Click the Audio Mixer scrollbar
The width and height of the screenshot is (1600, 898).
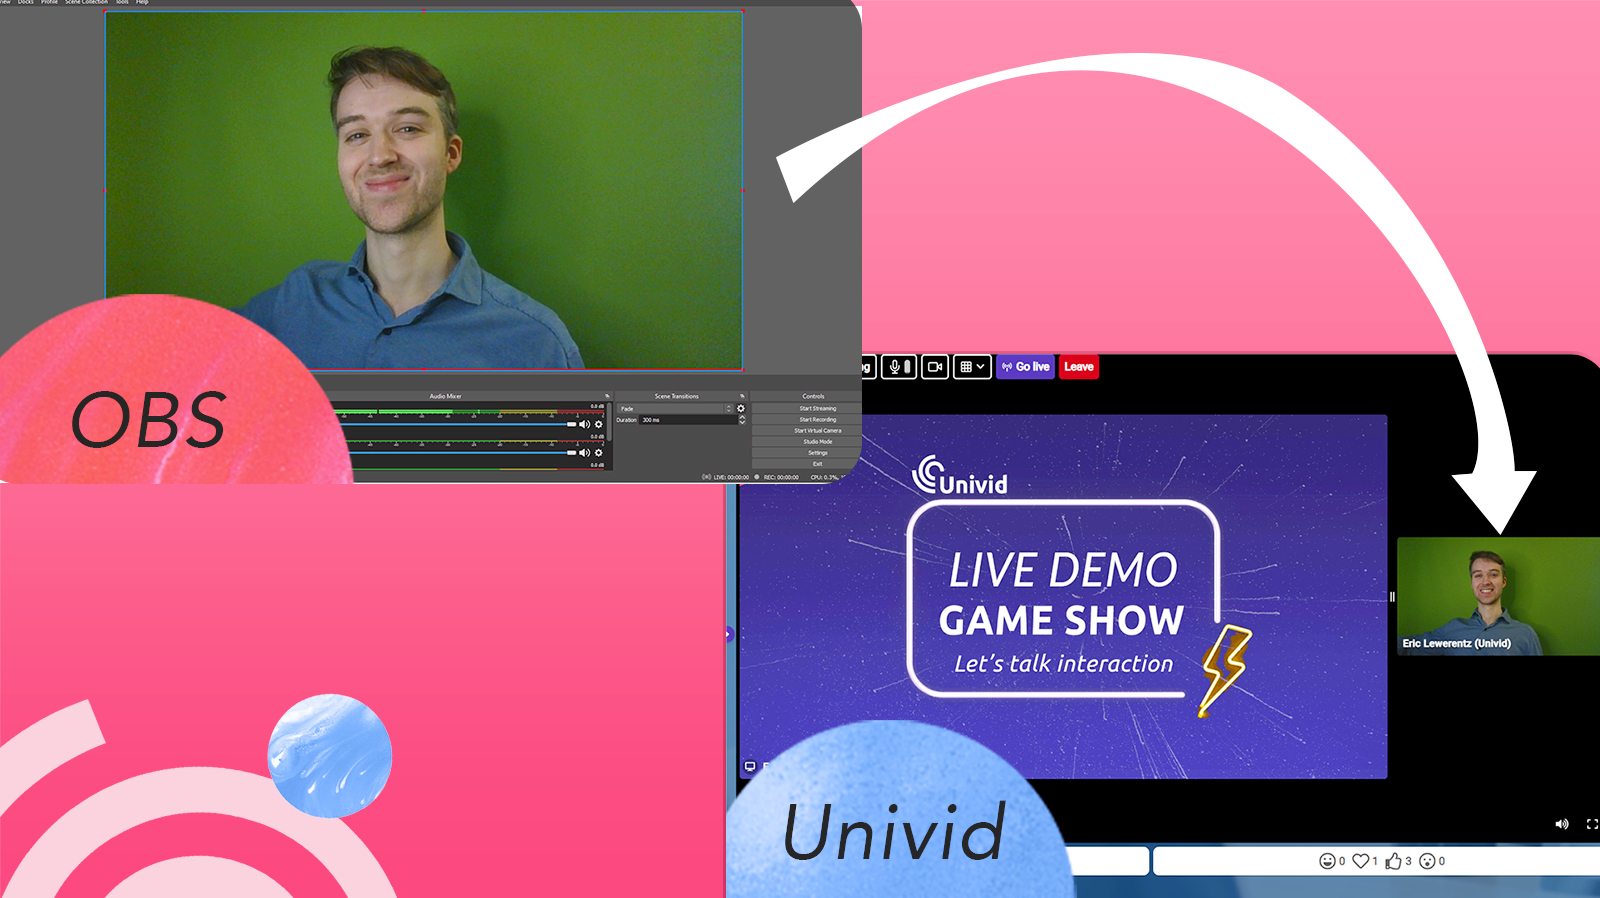(610, 422)
